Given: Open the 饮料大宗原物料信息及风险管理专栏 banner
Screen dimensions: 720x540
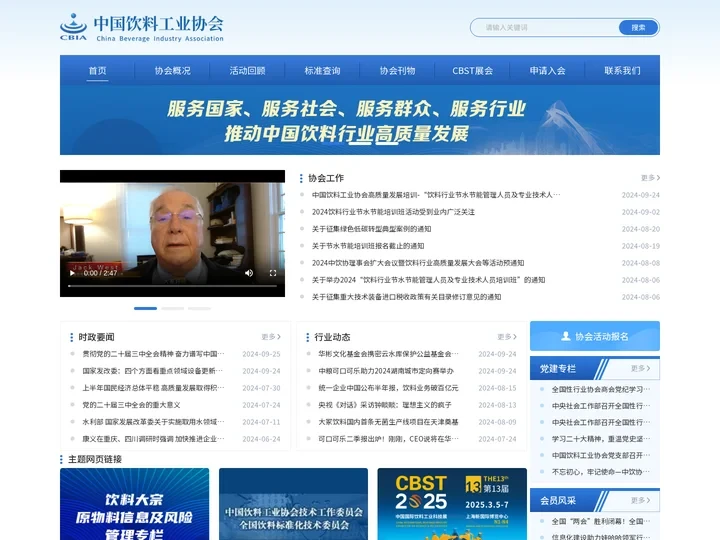Looking at the screenshot, I should pyautogui.click(x=135, y=504).
